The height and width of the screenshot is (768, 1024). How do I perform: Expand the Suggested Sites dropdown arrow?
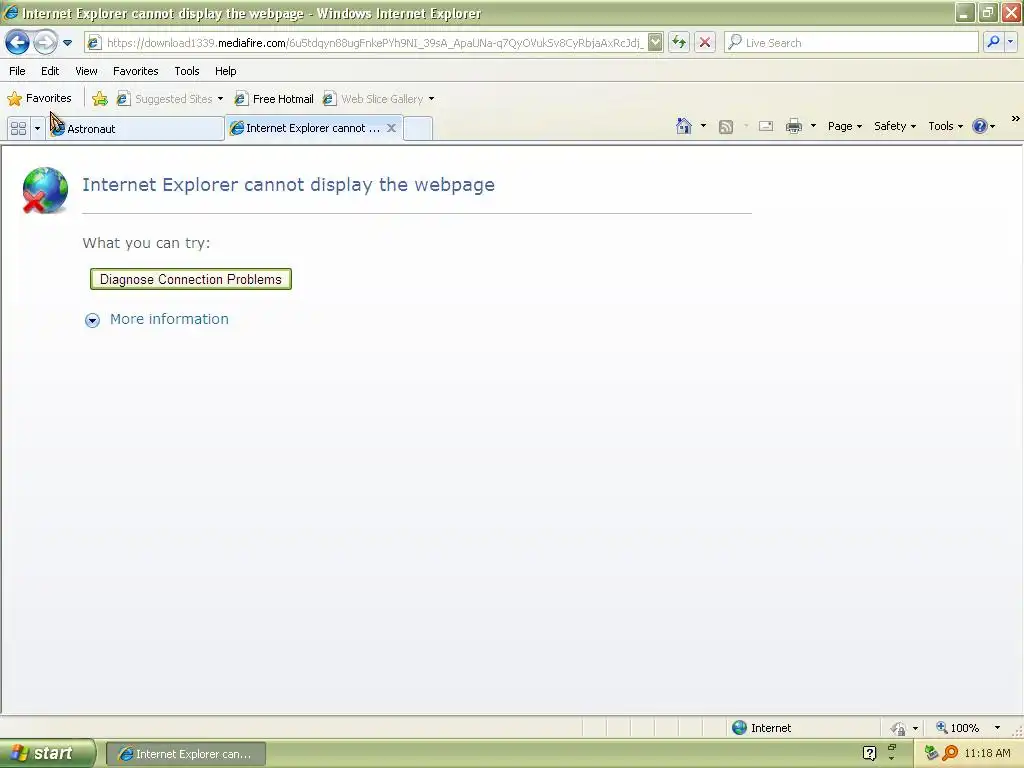click(x=220, y=99)
